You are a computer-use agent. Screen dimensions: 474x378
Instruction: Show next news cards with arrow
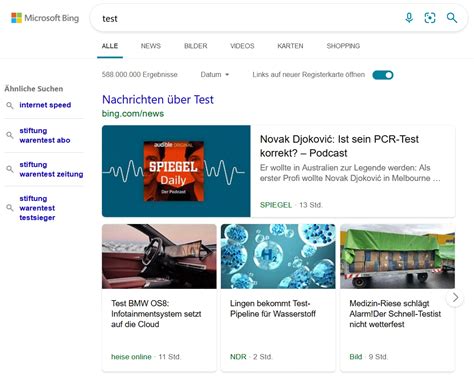[455, 298]
